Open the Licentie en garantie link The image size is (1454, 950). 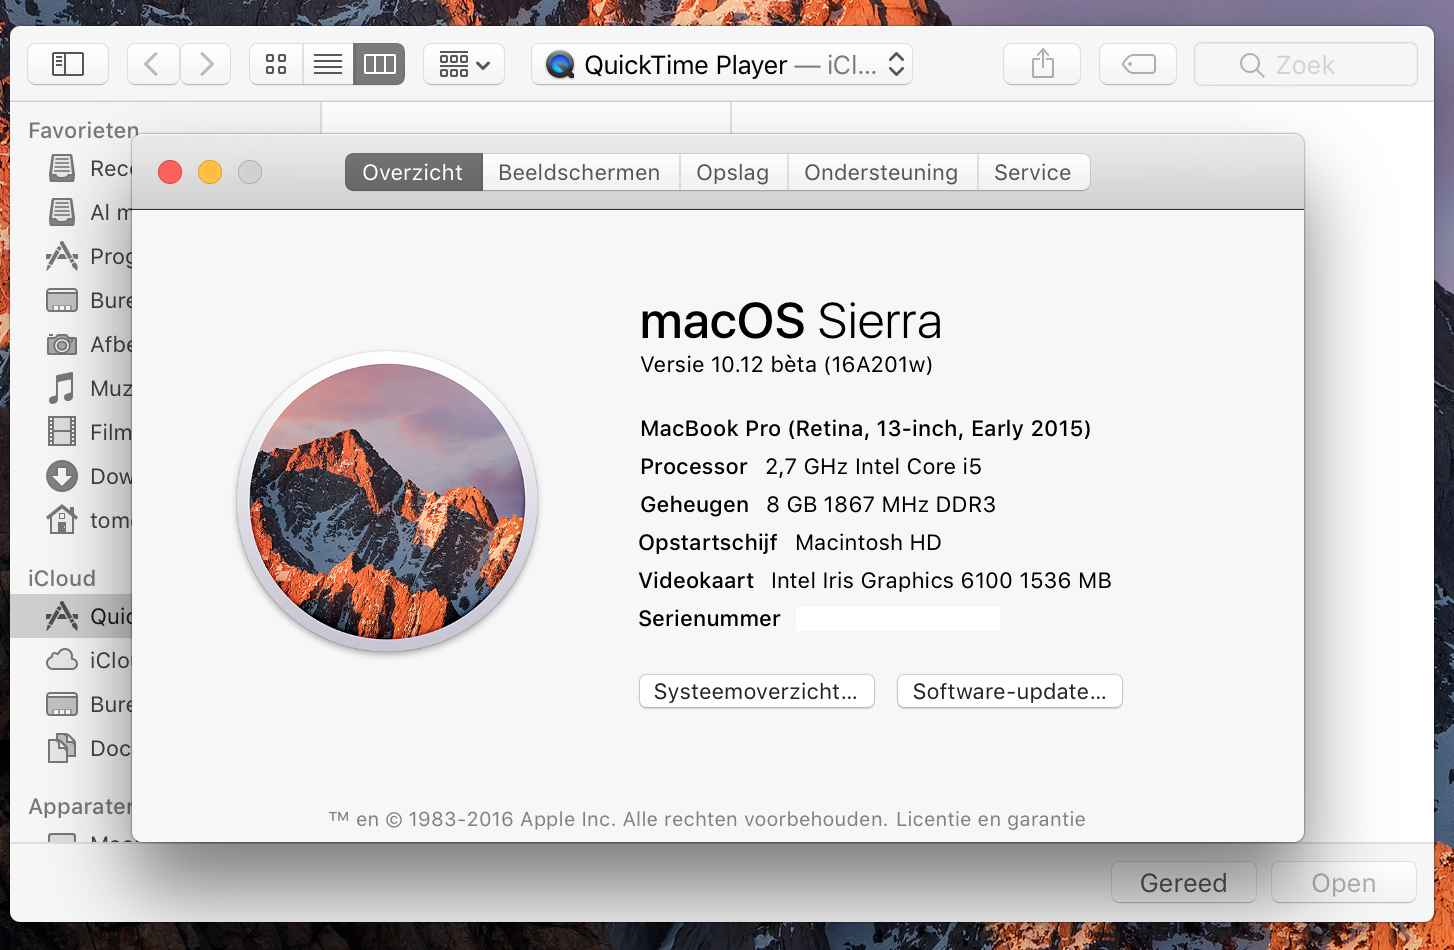point(990,819)
